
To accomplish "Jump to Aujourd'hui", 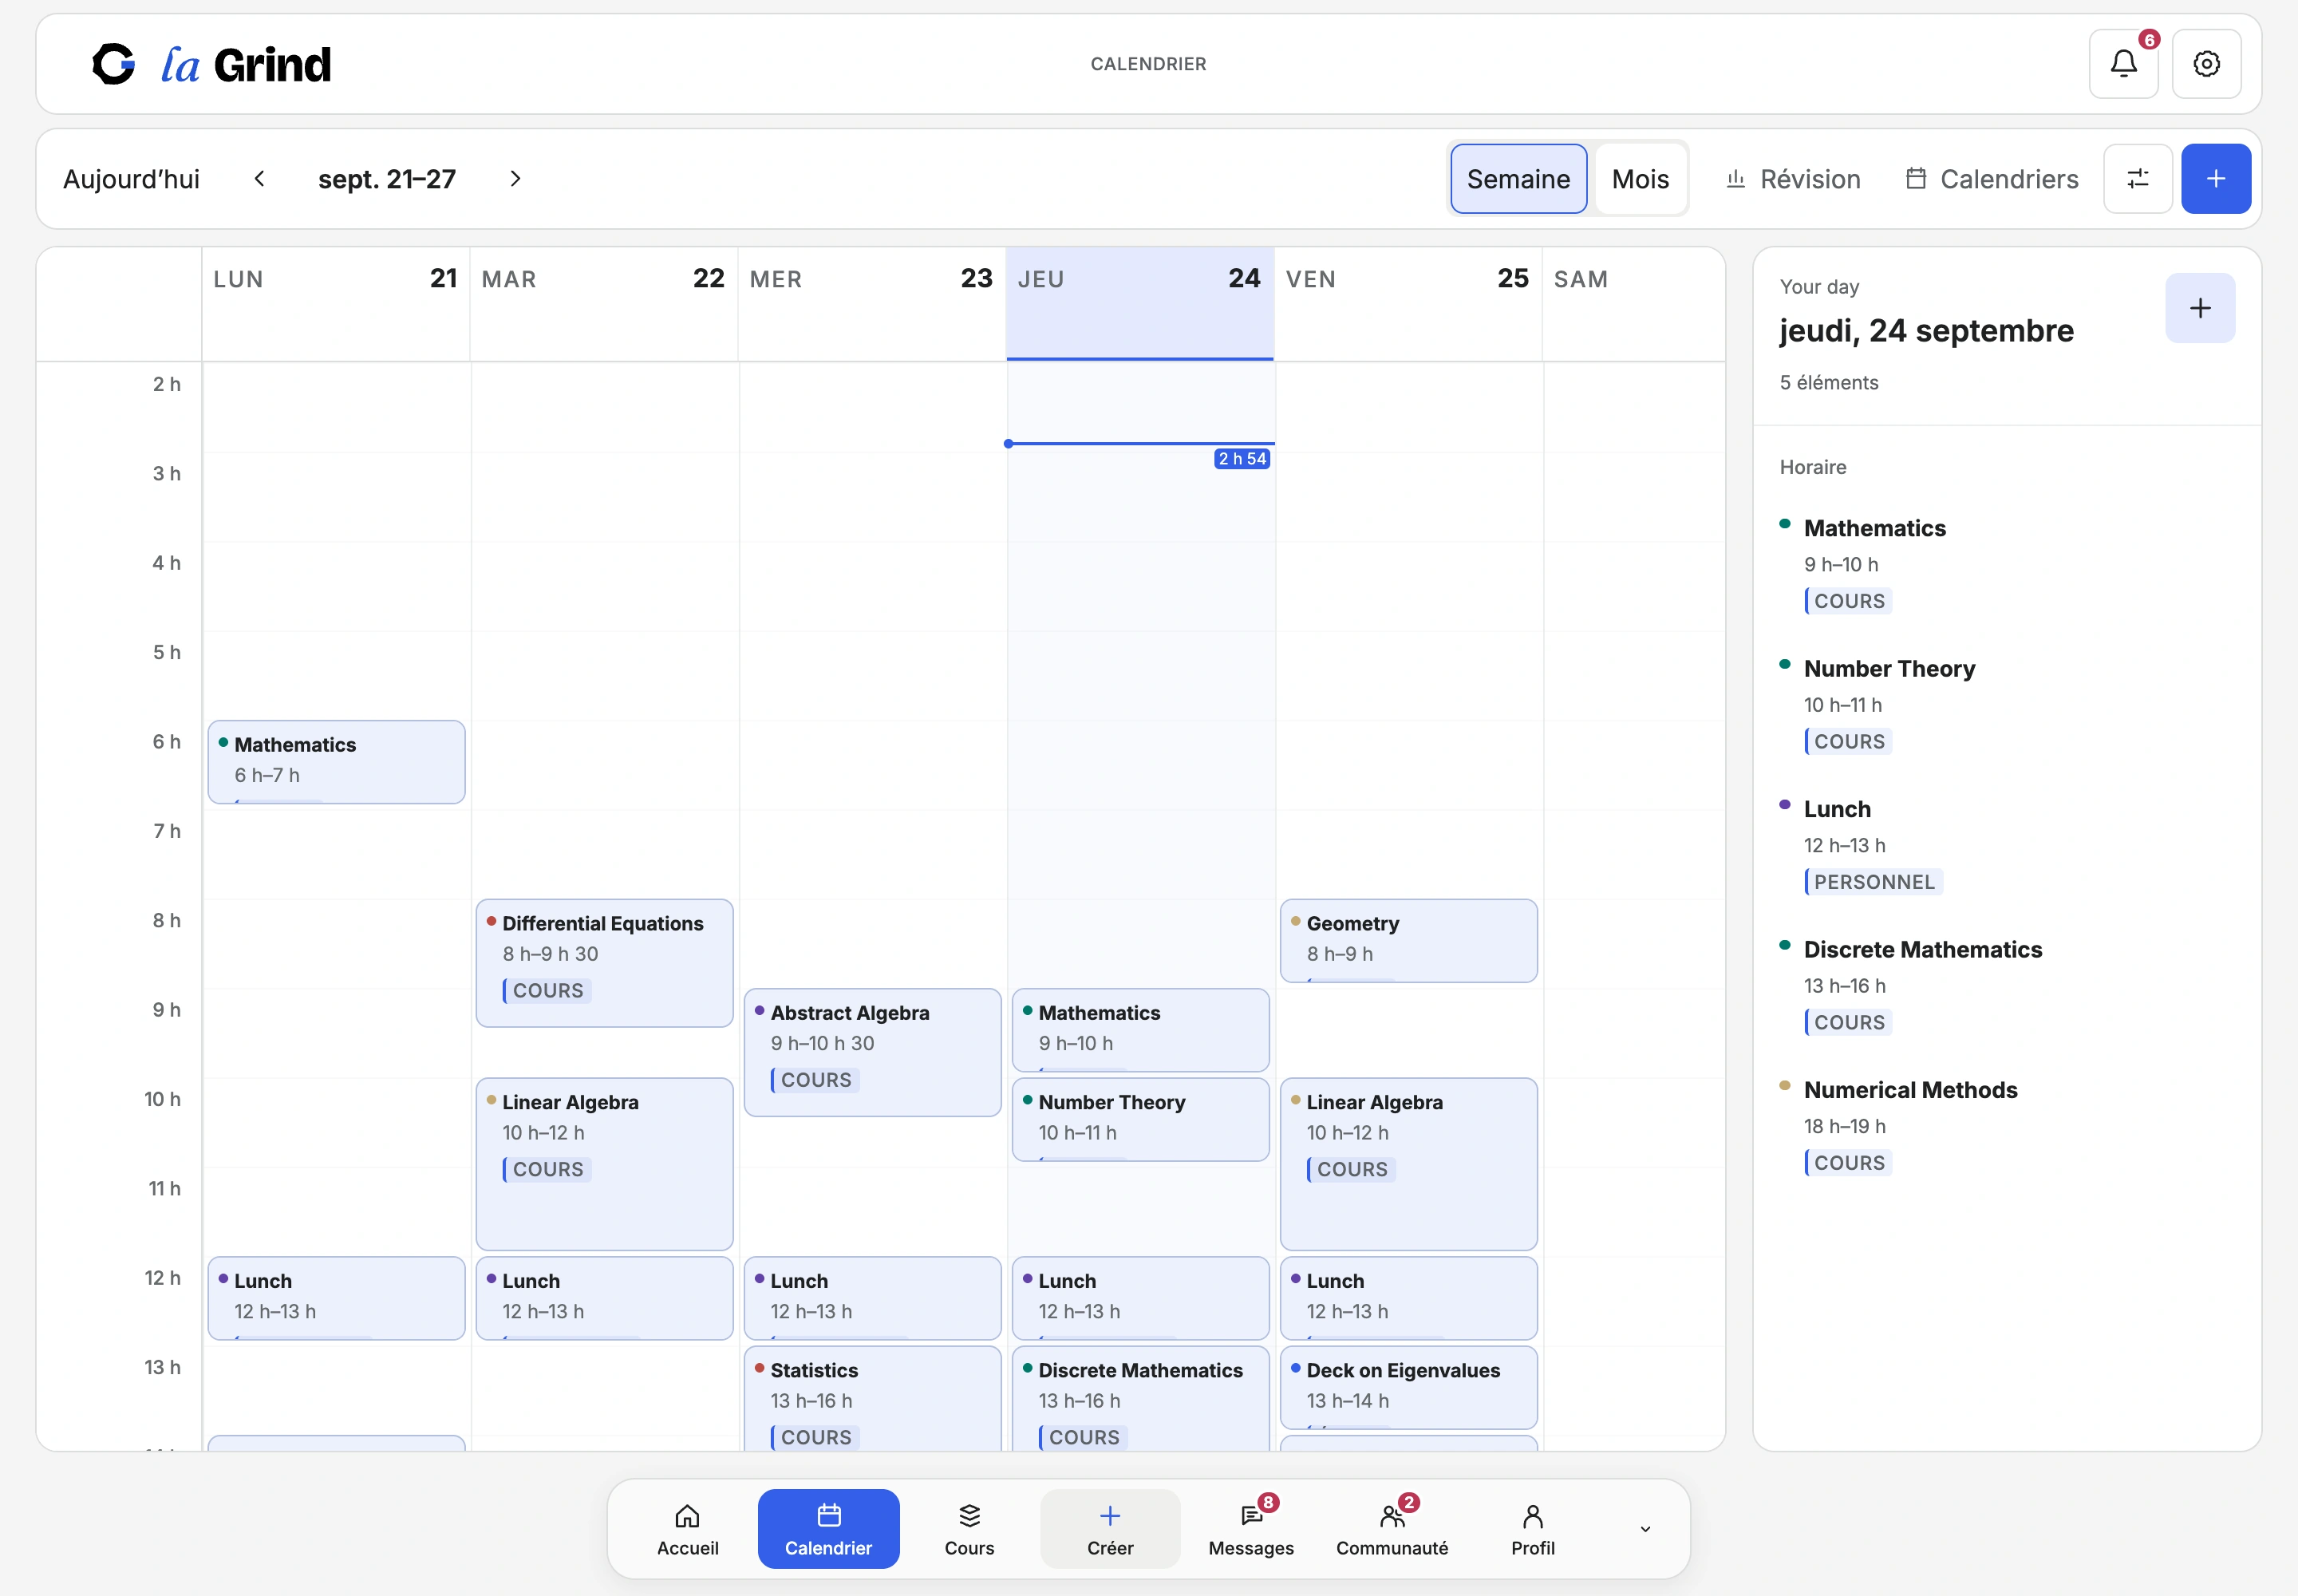I will click(x=131, y=179).
